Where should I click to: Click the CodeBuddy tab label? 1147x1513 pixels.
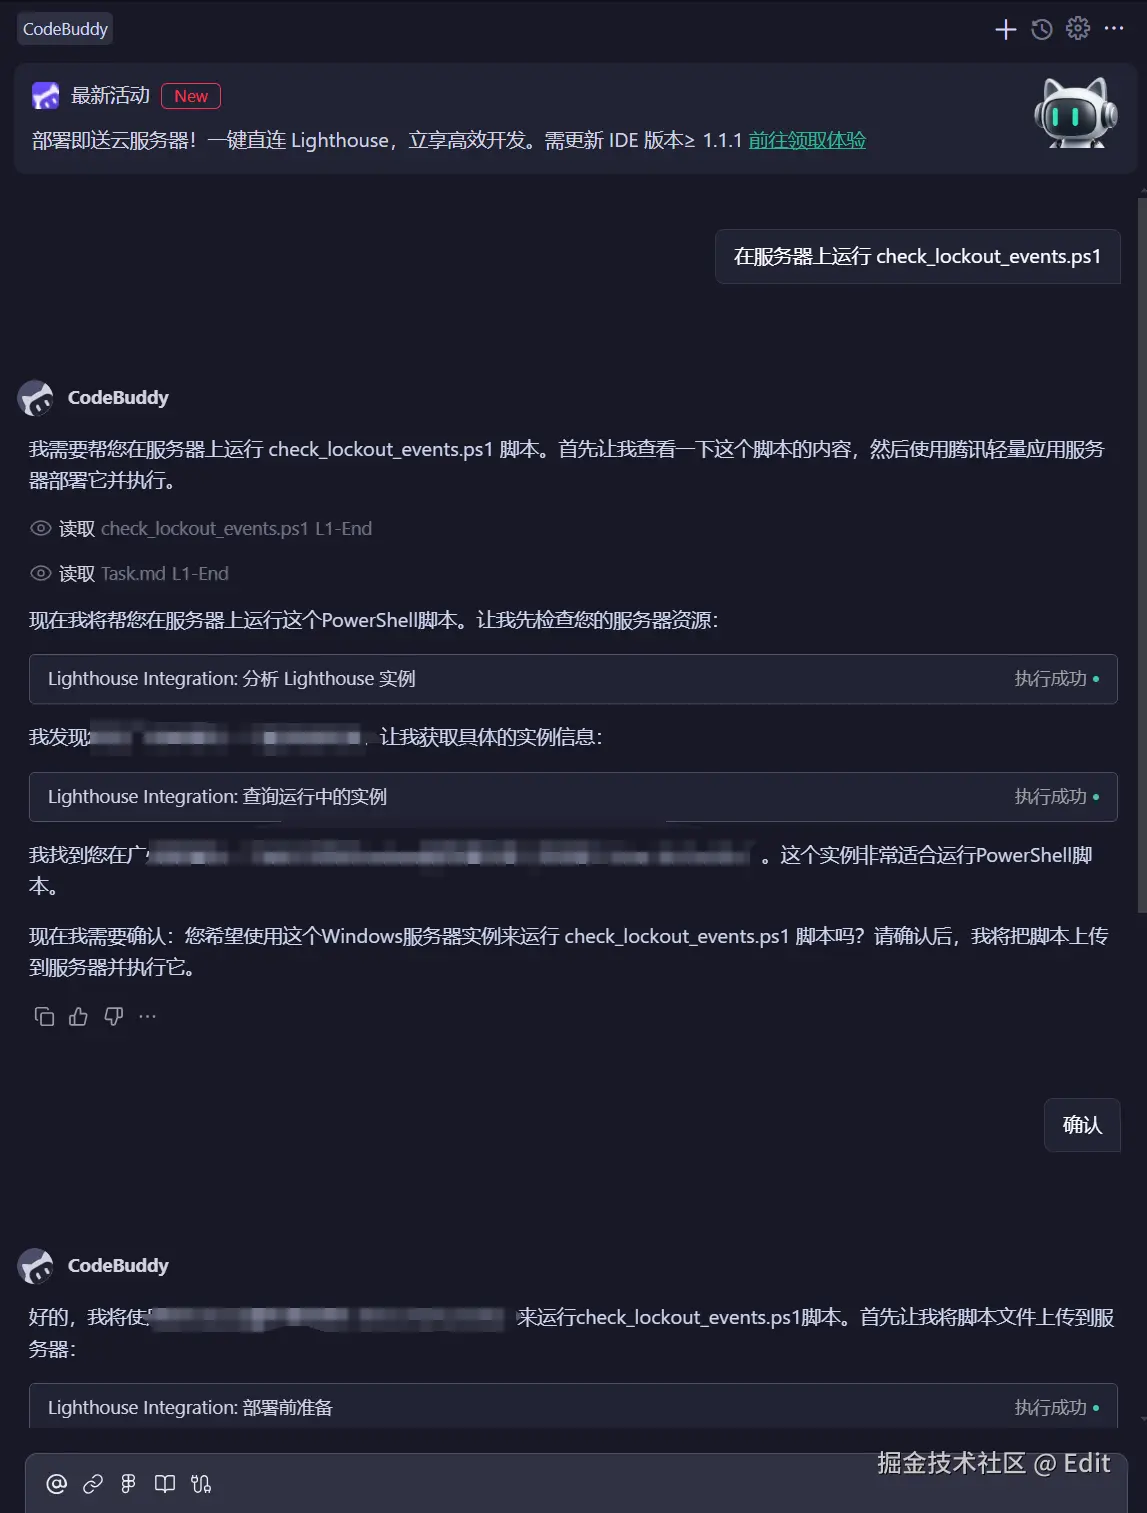[x=65, y=29]
